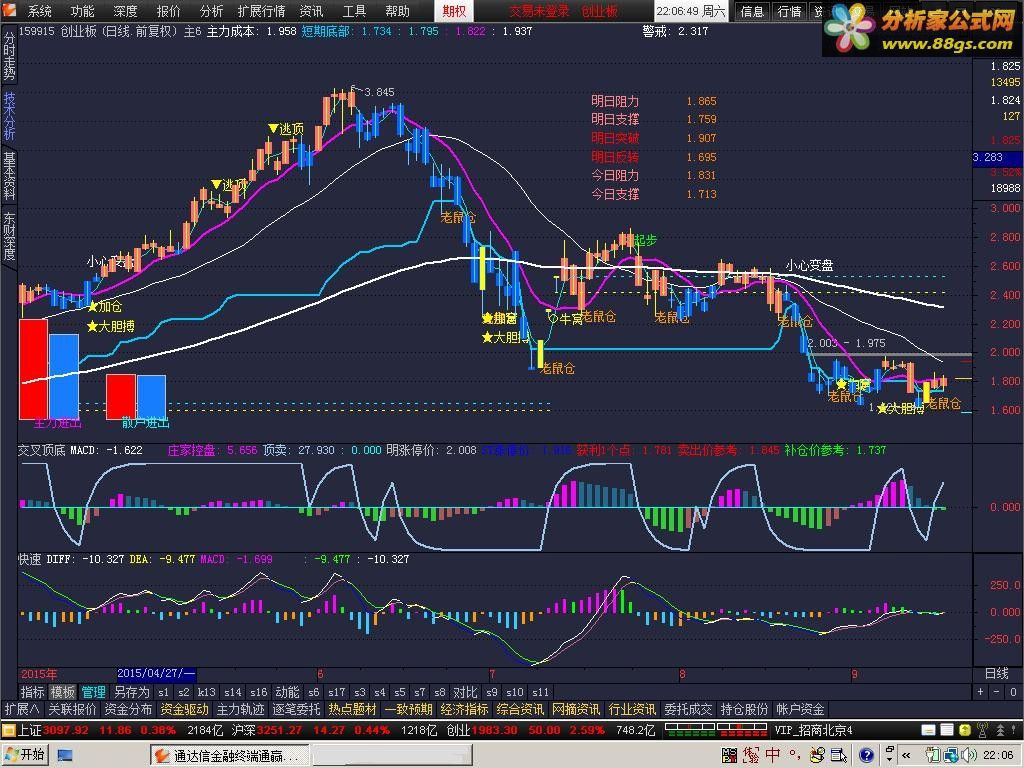1024x768 pixels.
Task: Click the 指标 tab in the bottom bar
Action: [x=33, y=692]
